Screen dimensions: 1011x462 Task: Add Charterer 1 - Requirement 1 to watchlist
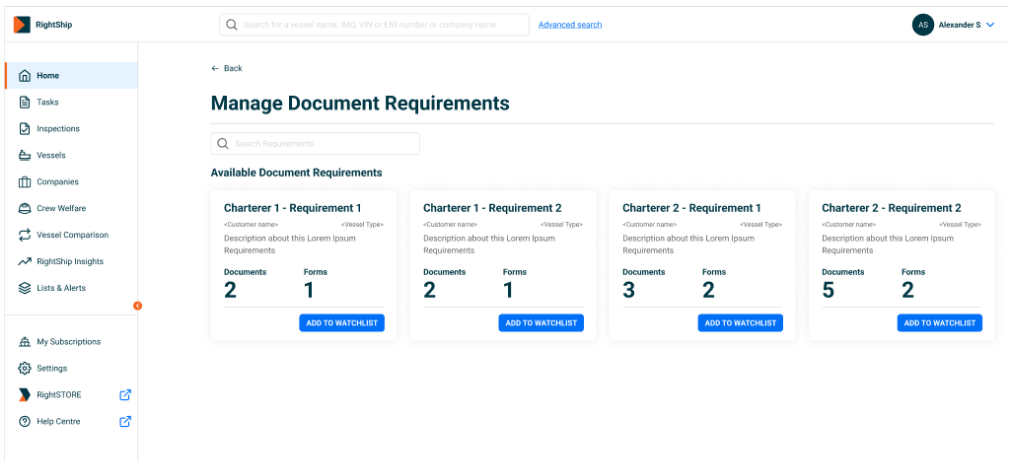tap(342, 323)
